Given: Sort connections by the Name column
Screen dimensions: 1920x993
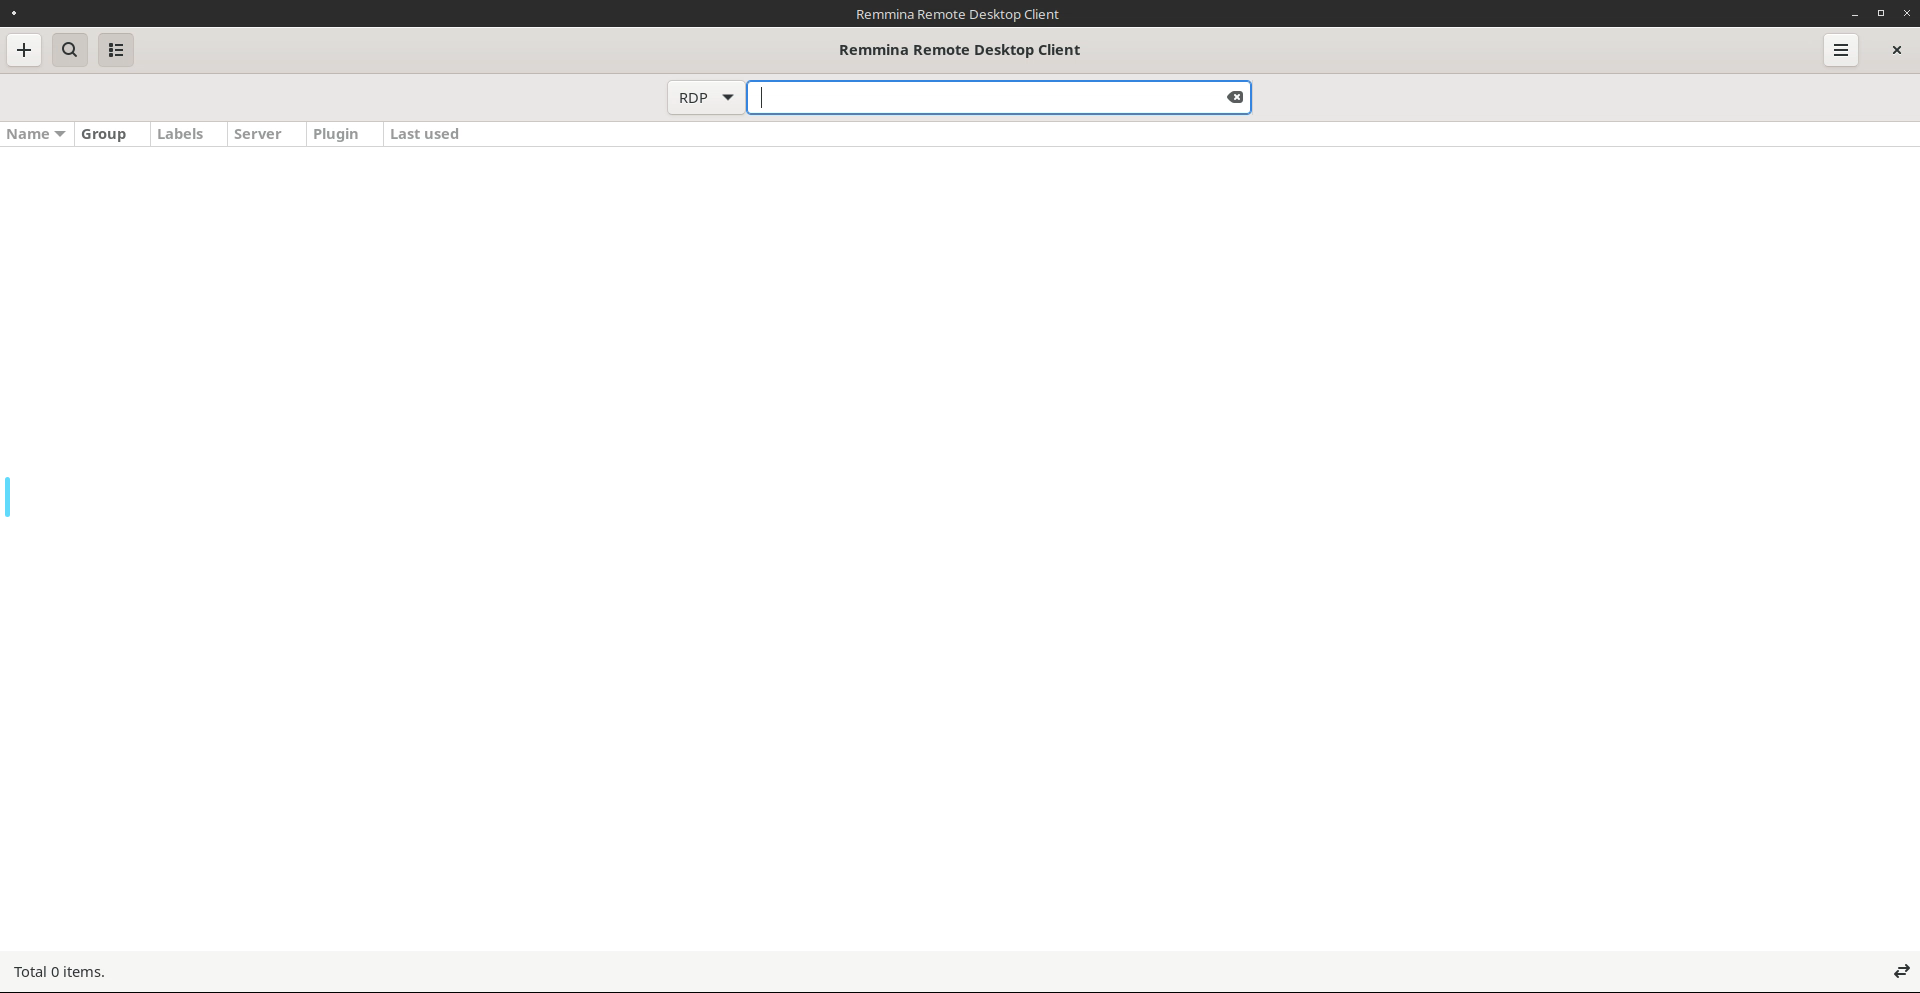Looking at the screenshot, I should click(x=35, y=134).
